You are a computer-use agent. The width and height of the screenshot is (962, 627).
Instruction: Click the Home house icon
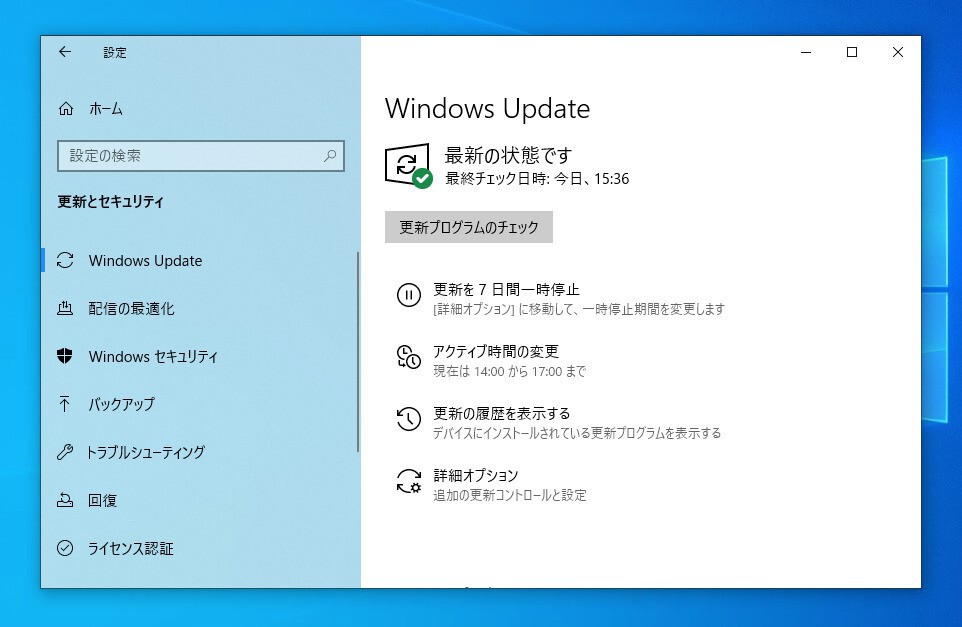click(66, 109)
